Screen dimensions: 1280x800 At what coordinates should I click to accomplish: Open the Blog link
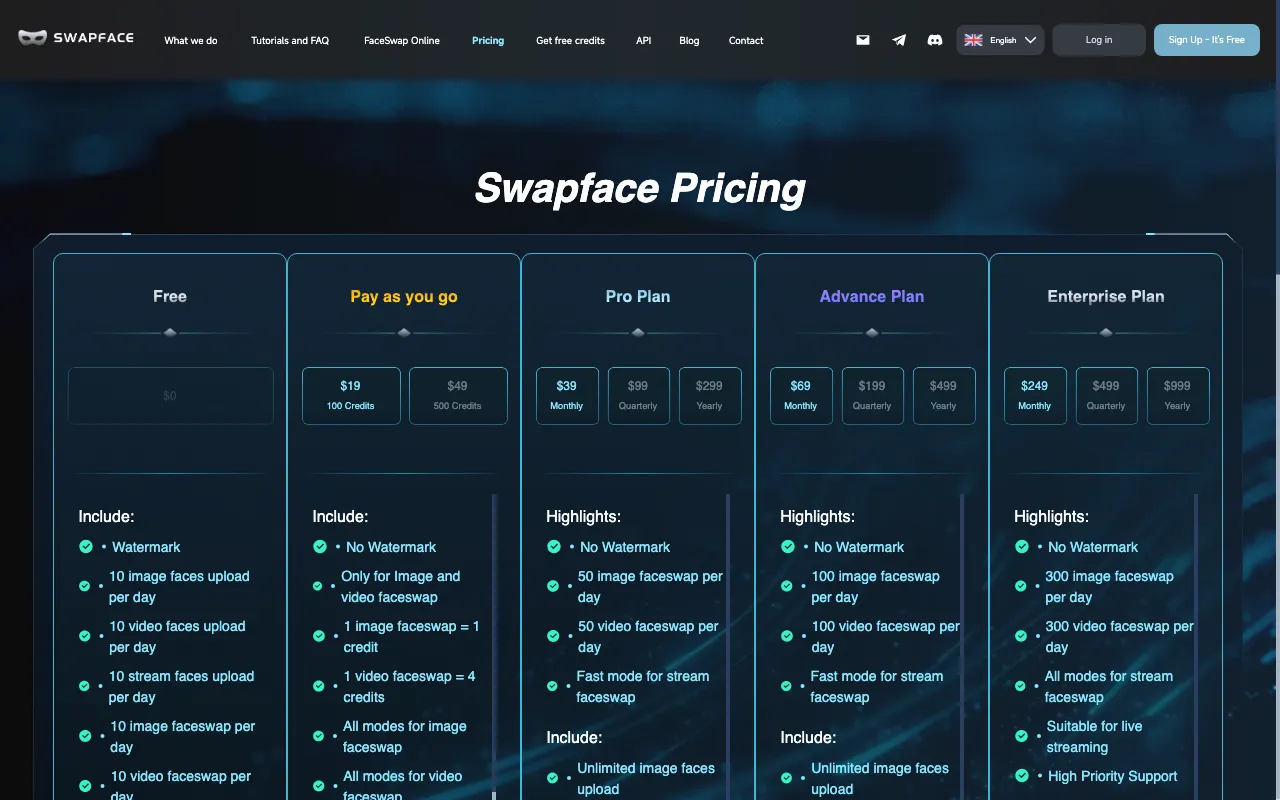[689, 41]
